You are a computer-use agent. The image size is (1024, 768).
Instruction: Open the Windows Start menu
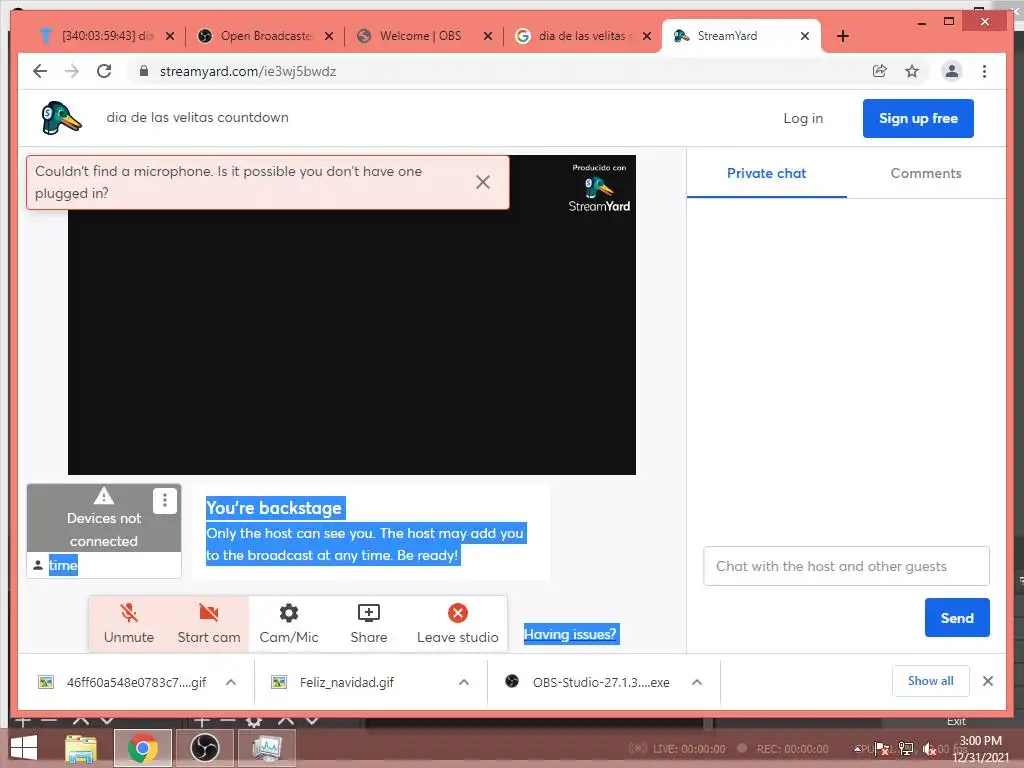[24, 748]
